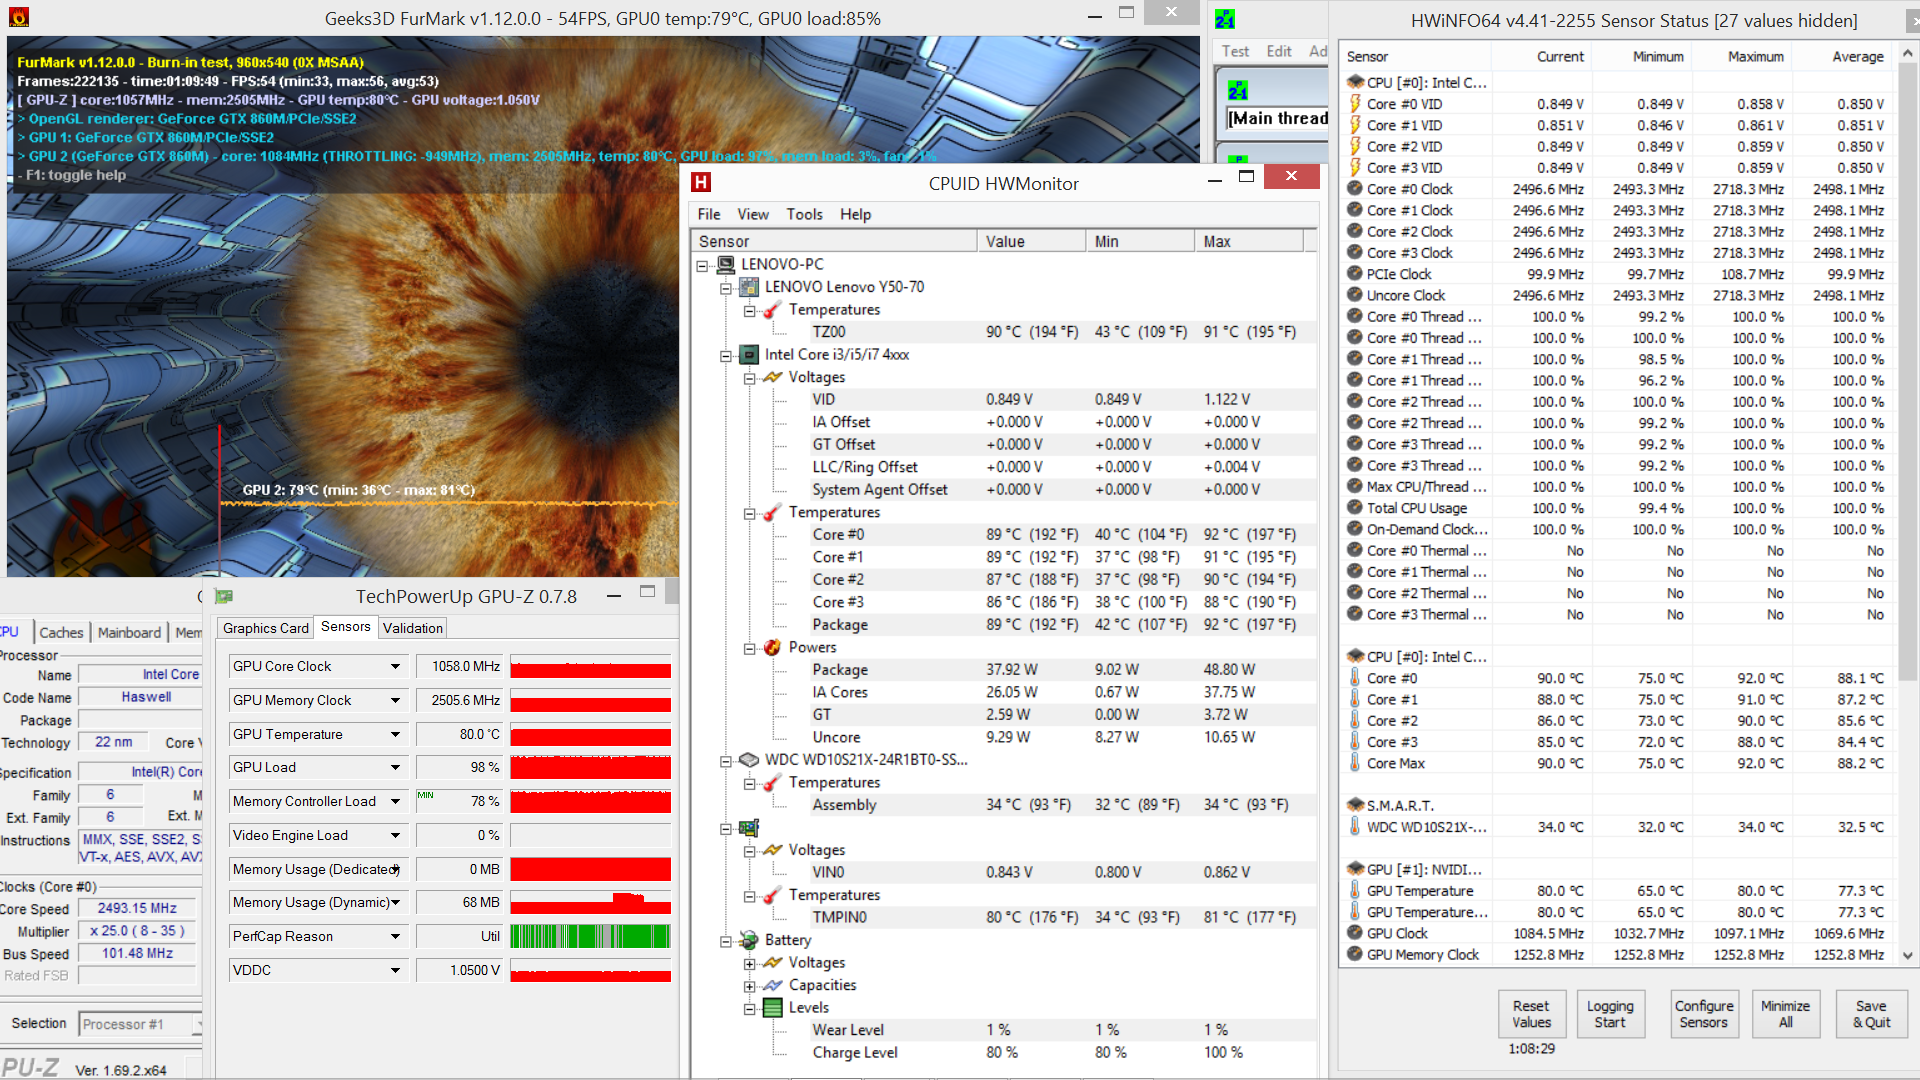Click the GPU Load red graph bar

tap(590, 768)
